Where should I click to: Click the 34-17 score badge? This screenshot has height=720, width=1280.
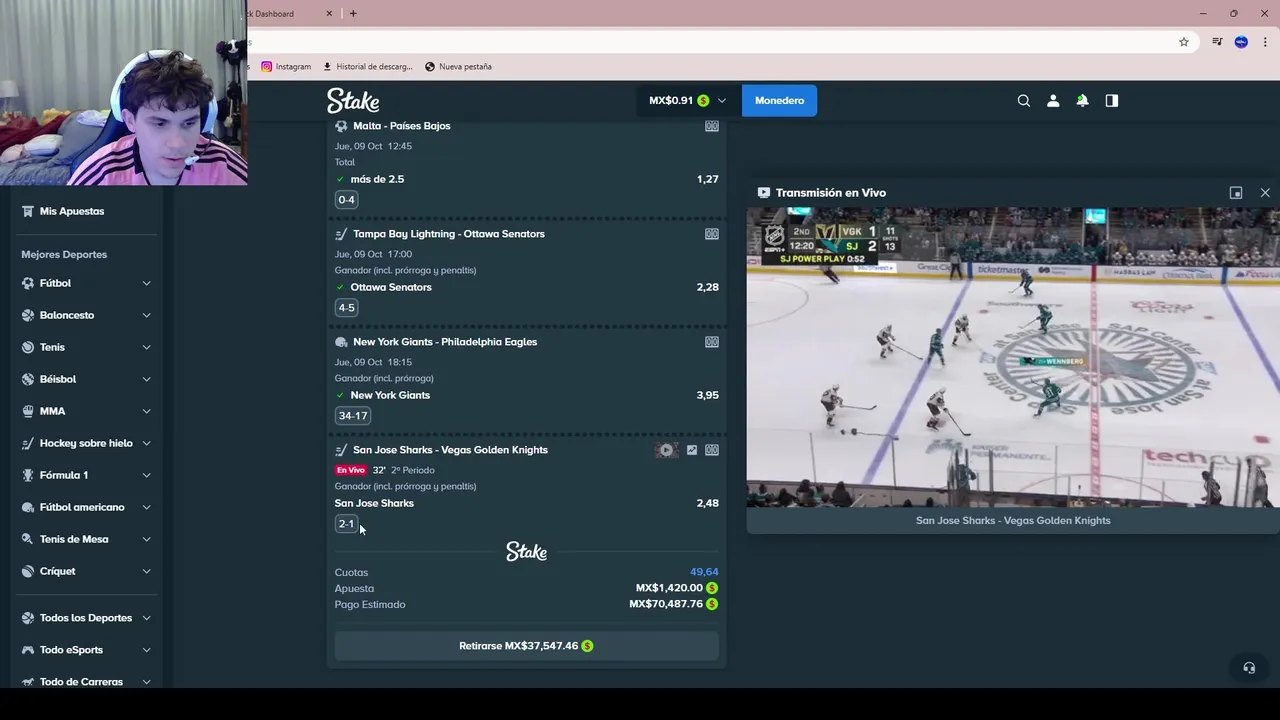(353, 416)
